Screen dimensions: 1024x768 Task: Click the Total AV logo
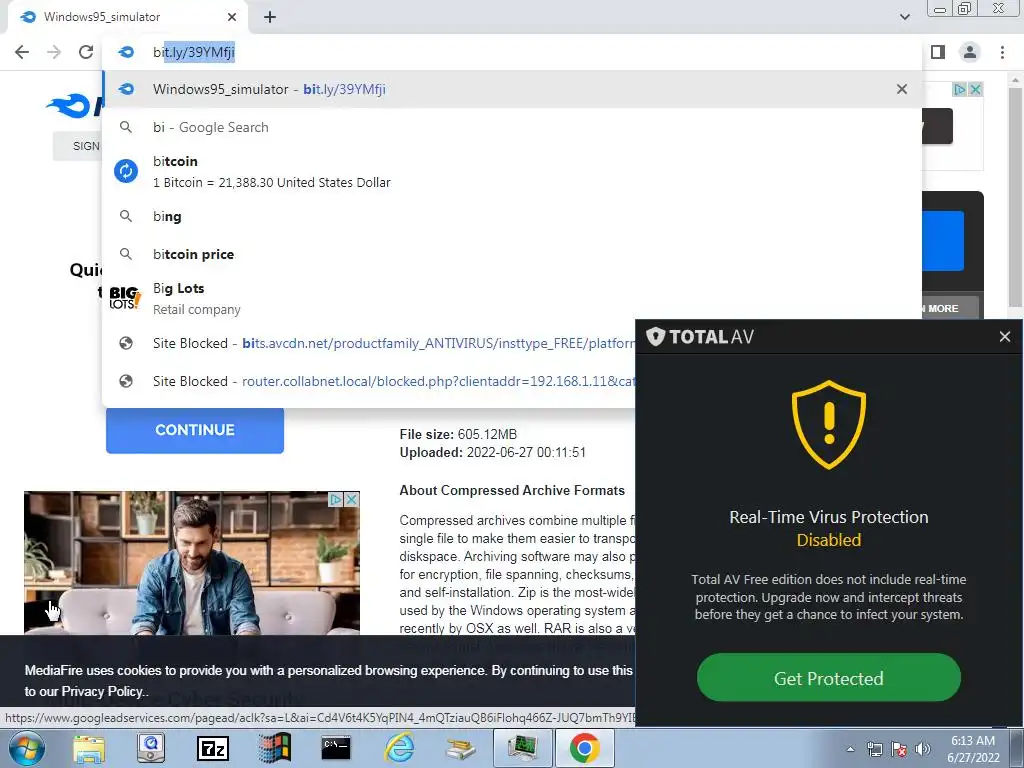point(700,337)
